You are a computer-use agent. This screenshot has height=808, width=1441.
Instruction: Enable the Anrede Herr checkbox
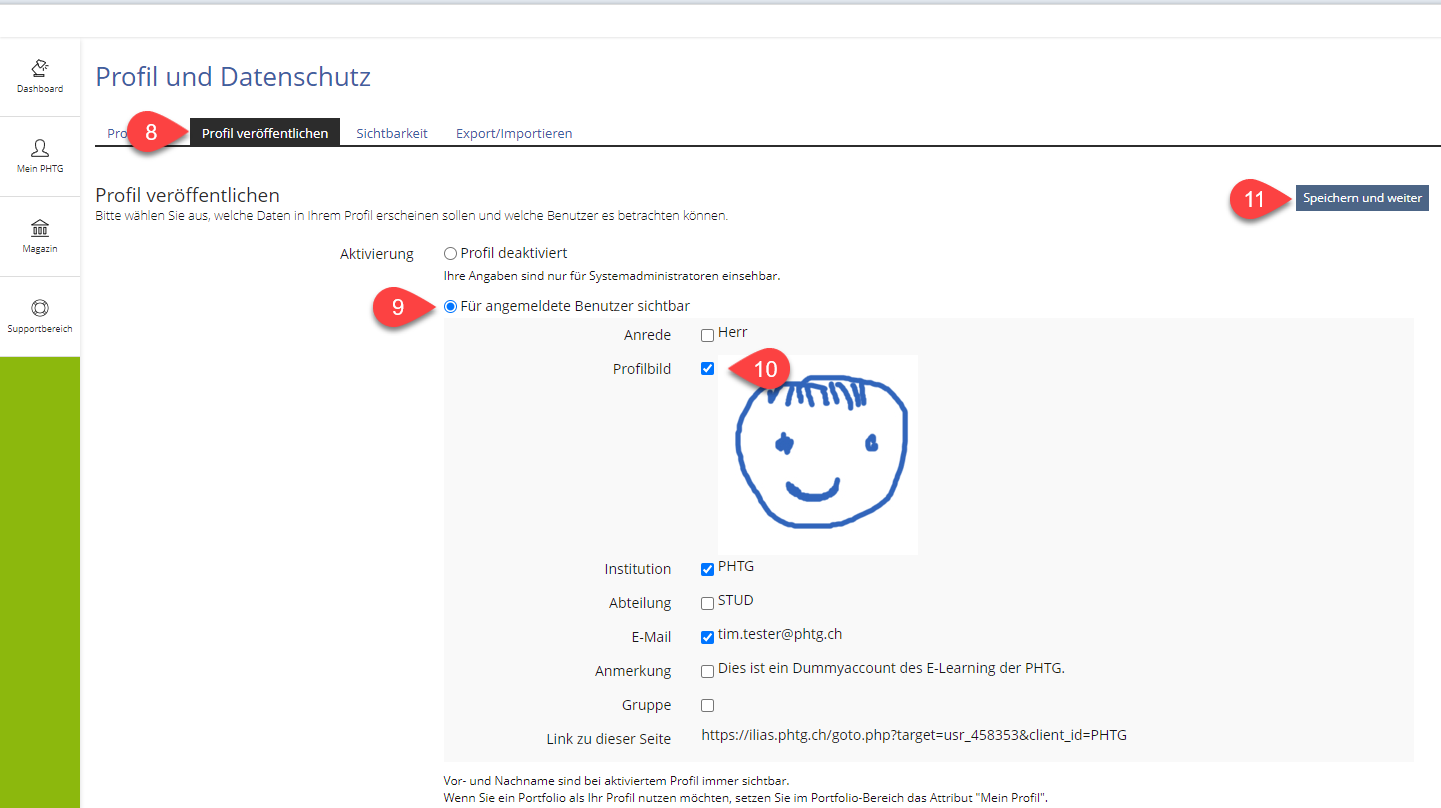(x=708, y=336)
